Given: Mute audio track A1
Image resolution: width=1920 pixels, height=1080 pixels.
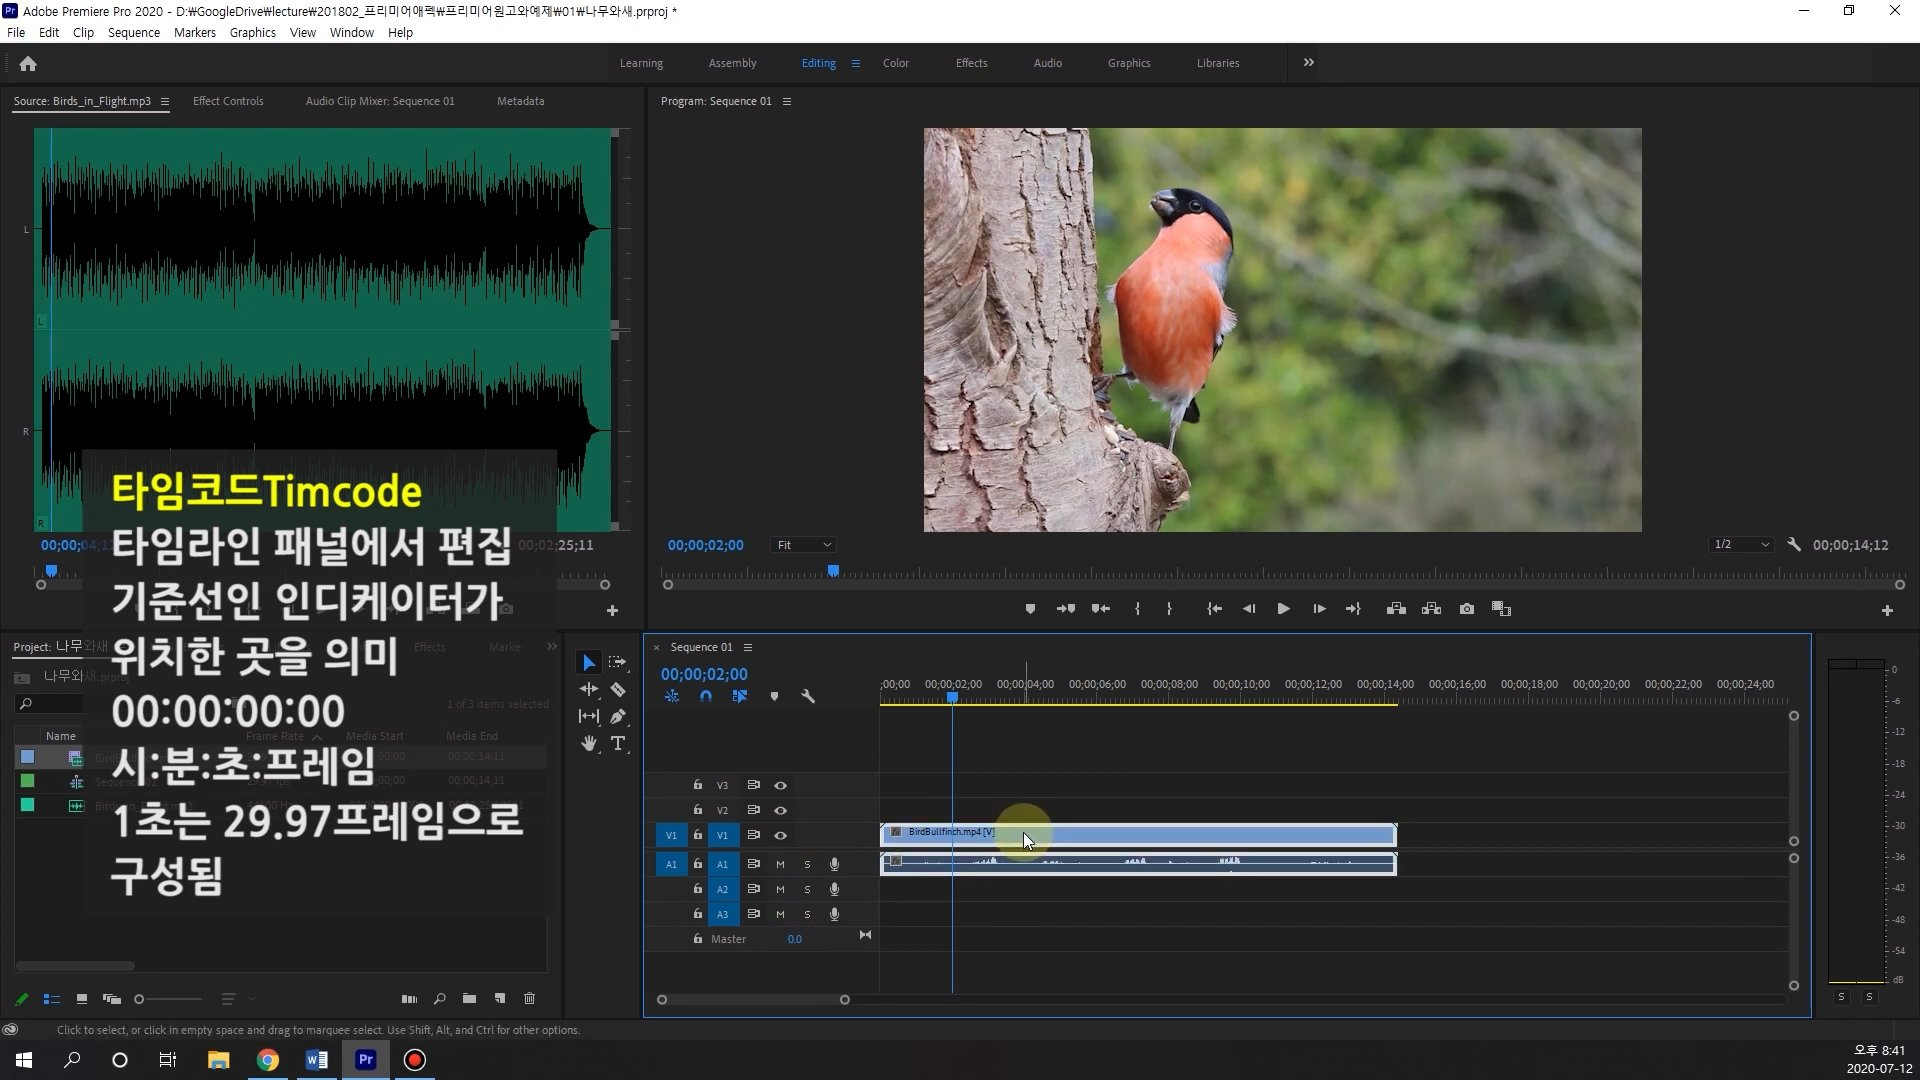Looking at the screenshot, I should pos(780,864).
